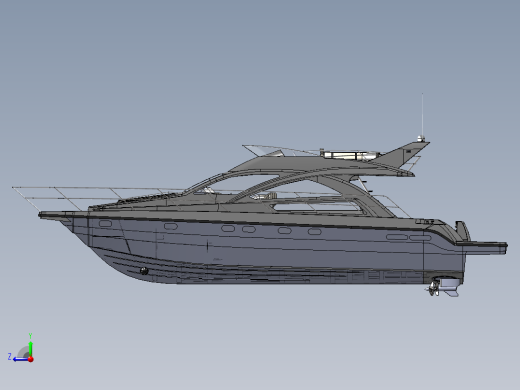This screenshot has width=520, height=390.
Task: Select the yacht's radio antenna mast
Action: (422, 115)
